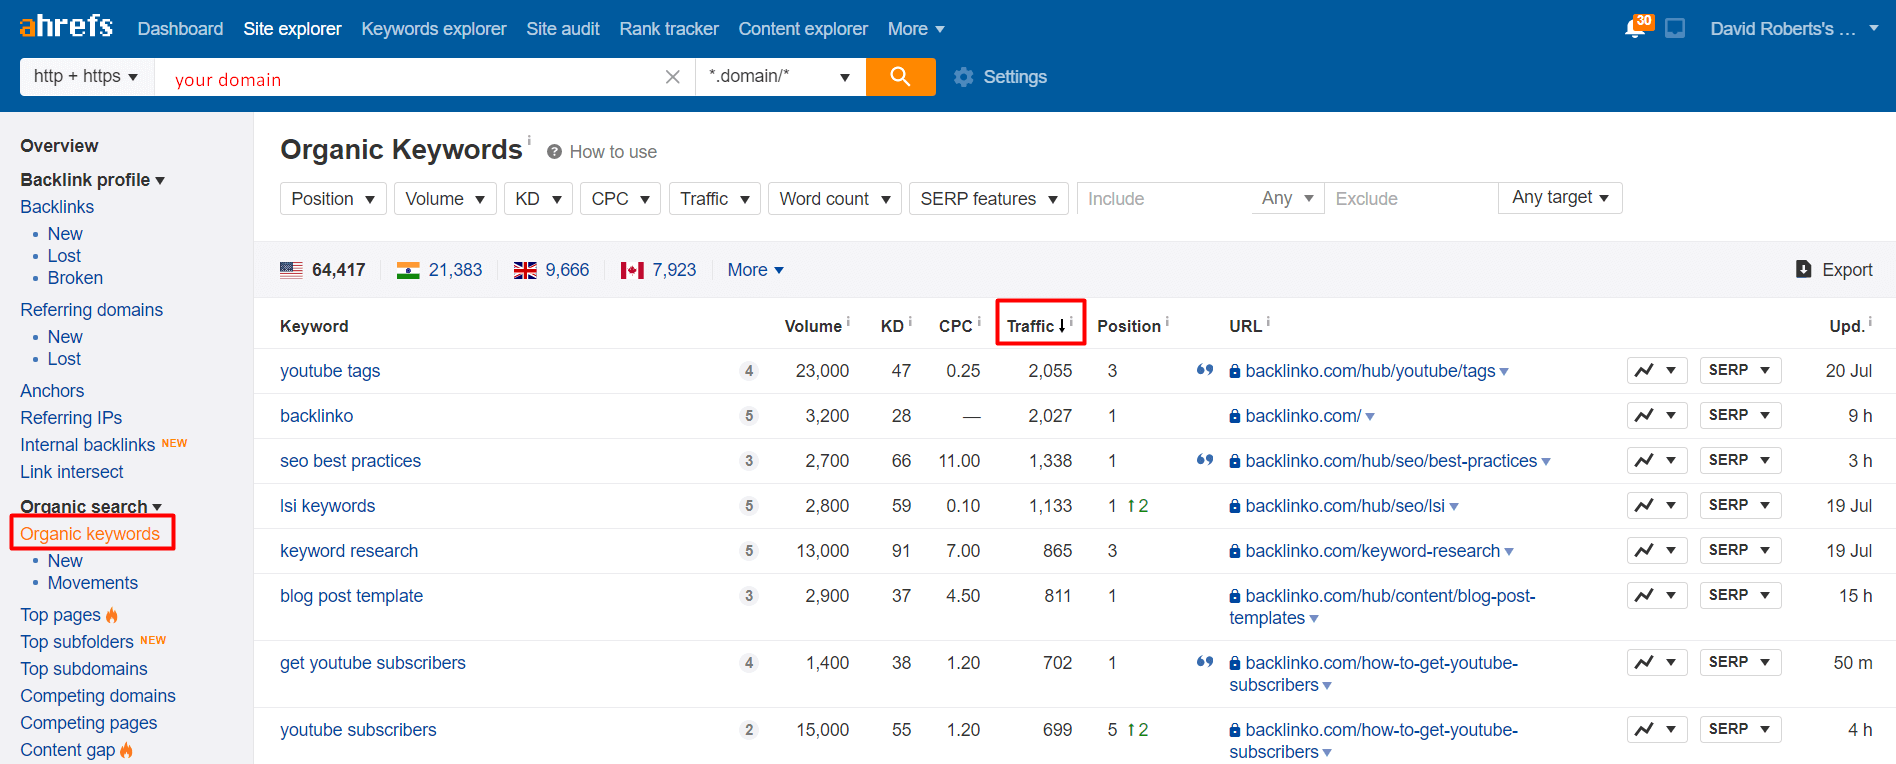Select the India flag filter
Screen dimensions: 1896x764
click(x=408, y=270)
